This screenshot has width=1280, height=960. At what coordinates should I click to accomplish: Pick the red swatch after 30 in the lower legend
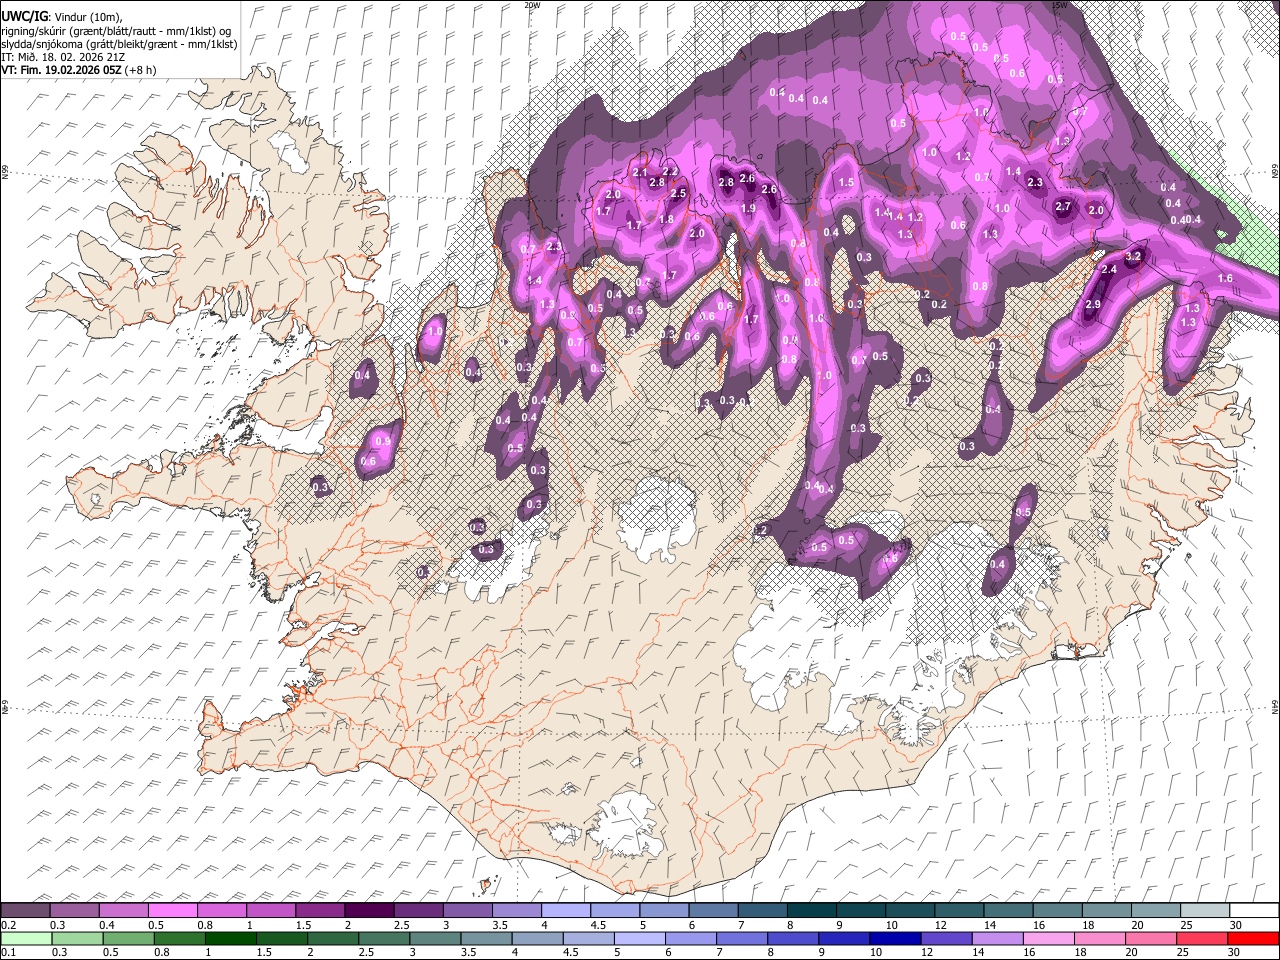(x=1252, y=938)
